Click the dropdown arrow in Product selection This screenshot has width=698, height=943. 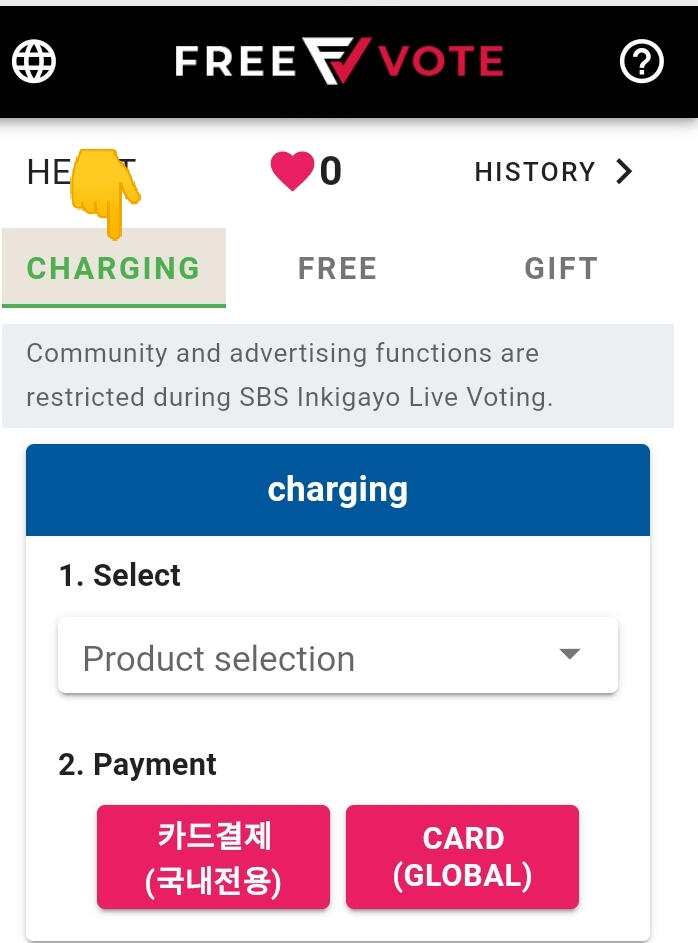coord(569,655)
